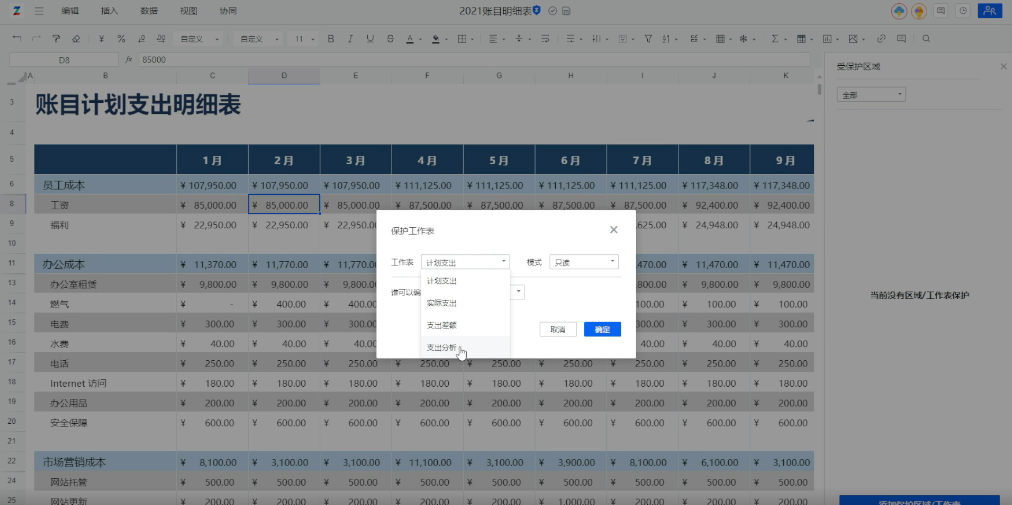1012x505 pixels.
Task: Open the 编辑 menu
Action: click(x=70, y=11)
